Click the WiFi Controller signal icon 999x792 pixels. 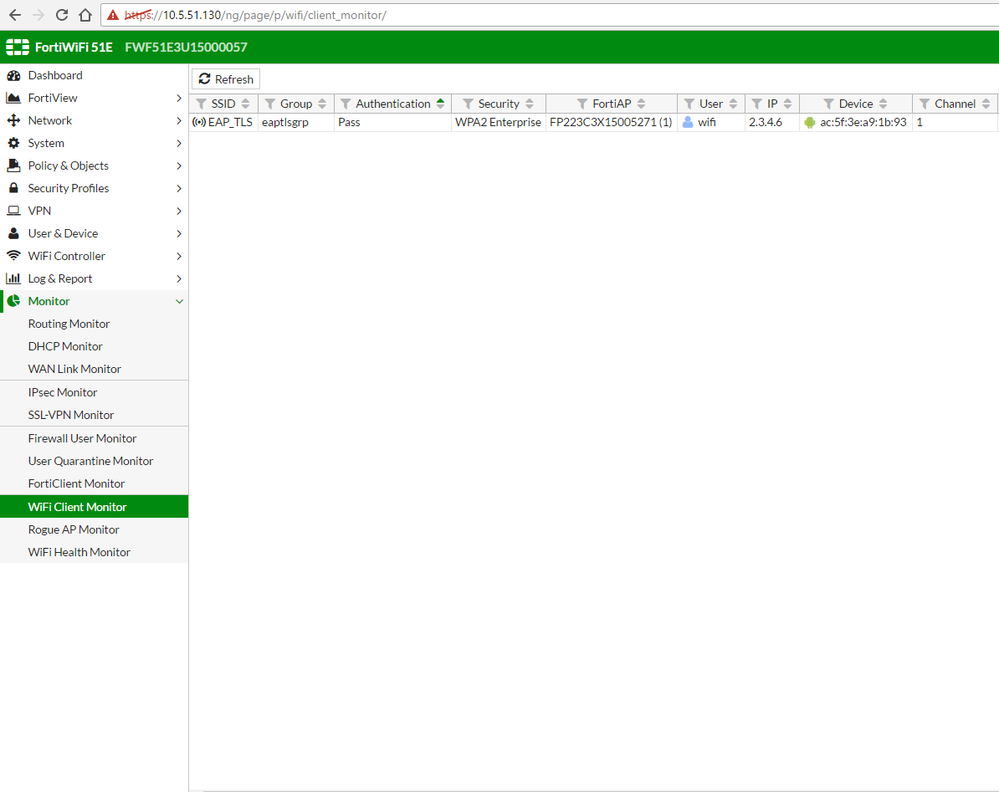coord(13,256)
